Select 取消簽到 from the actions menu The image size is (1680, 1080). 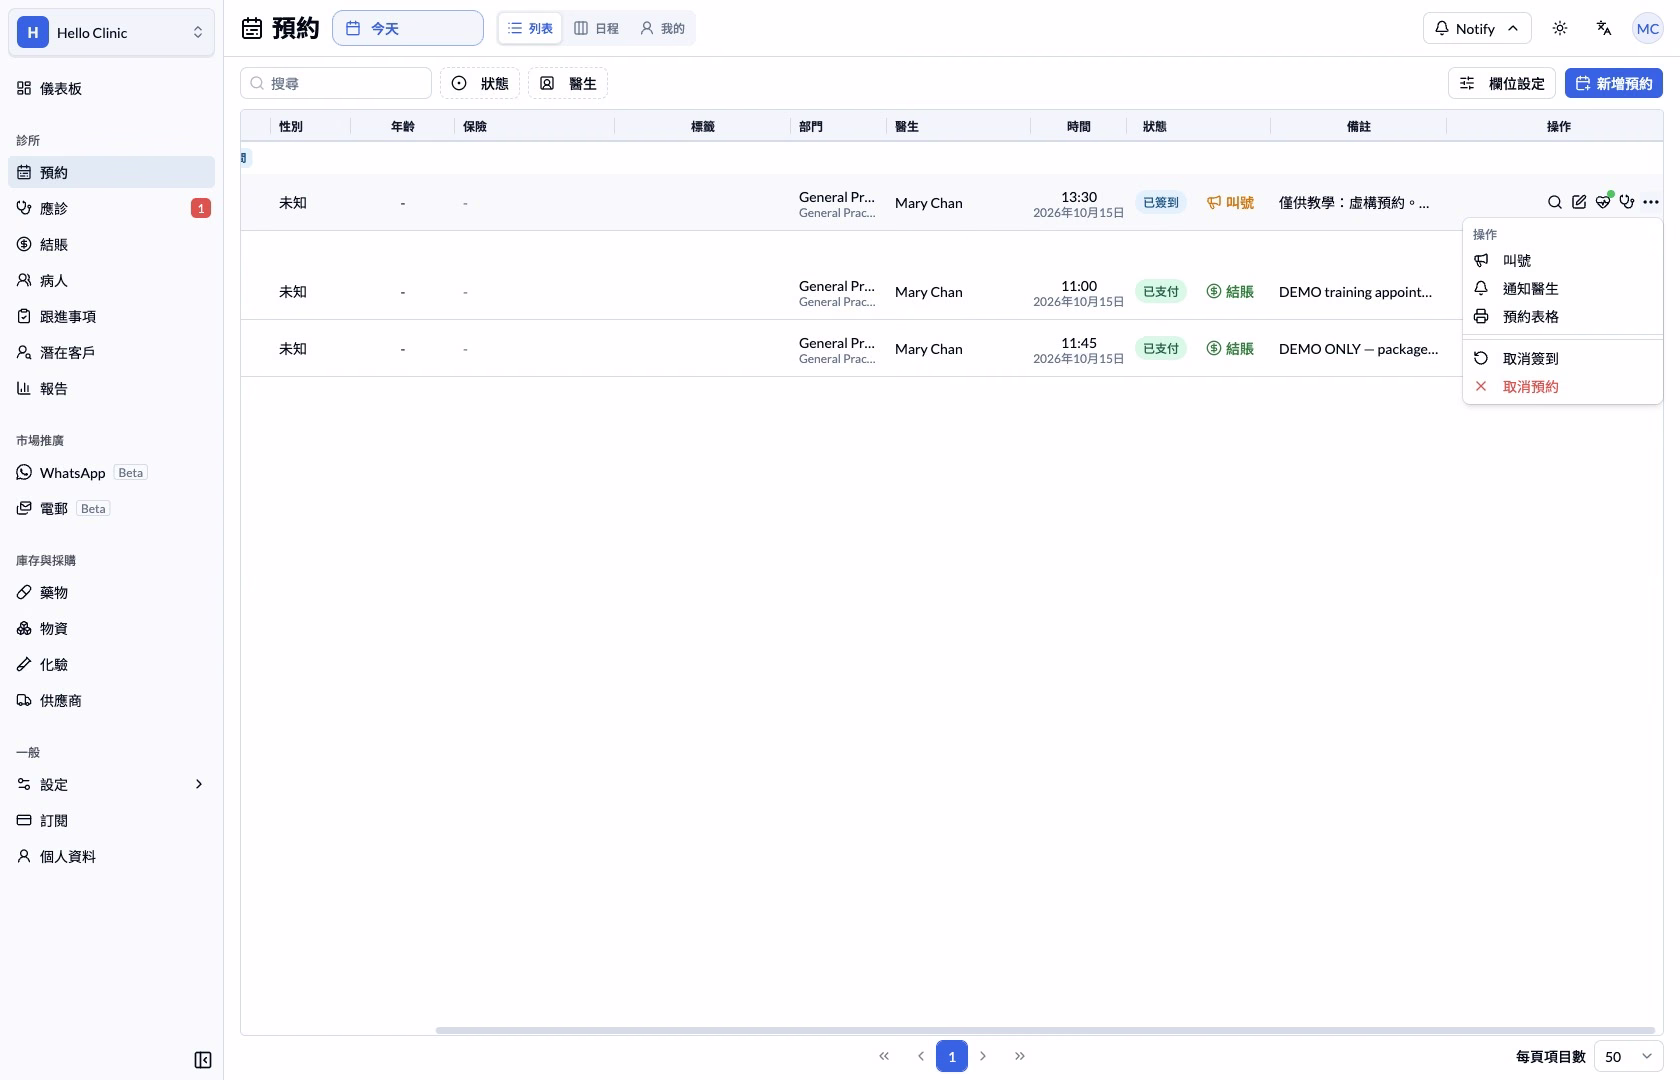coord(1562,358)
